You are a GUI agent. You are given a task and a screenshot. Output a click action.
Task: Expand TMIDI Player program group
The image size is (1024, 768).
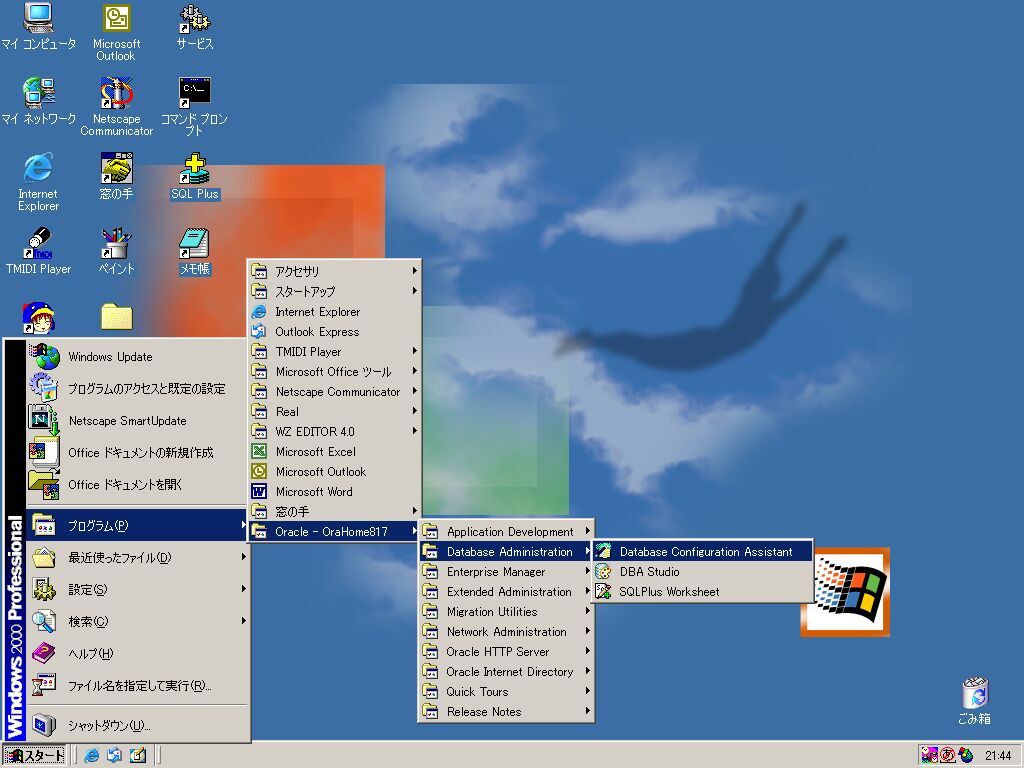334,351
